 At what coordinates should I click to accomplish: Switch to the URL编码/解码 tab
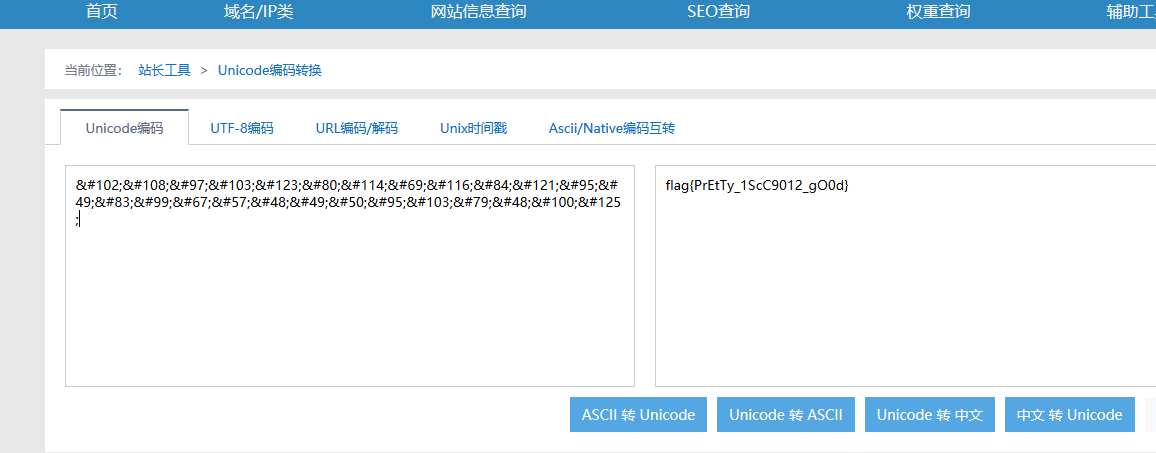click(x=357, y=128)
